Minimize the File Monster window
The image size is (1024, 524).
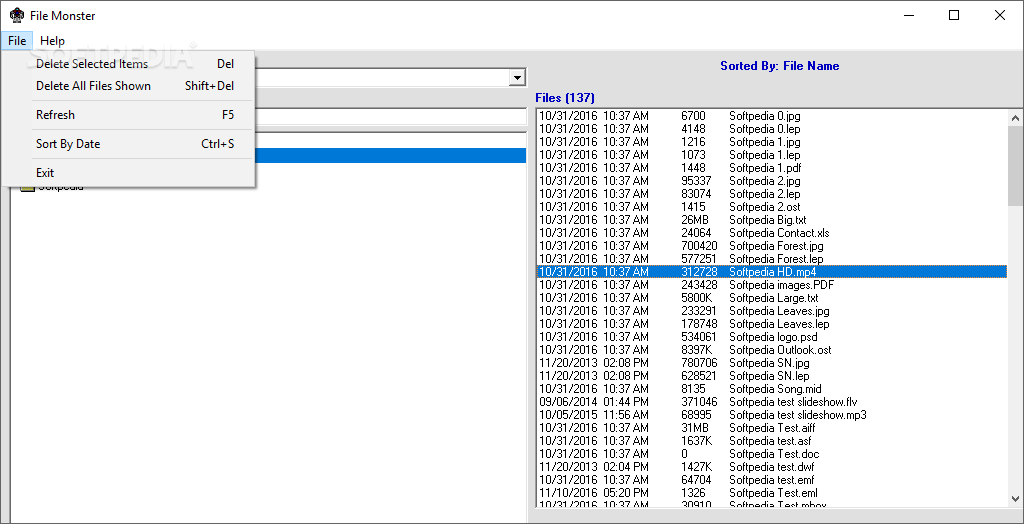908,16
